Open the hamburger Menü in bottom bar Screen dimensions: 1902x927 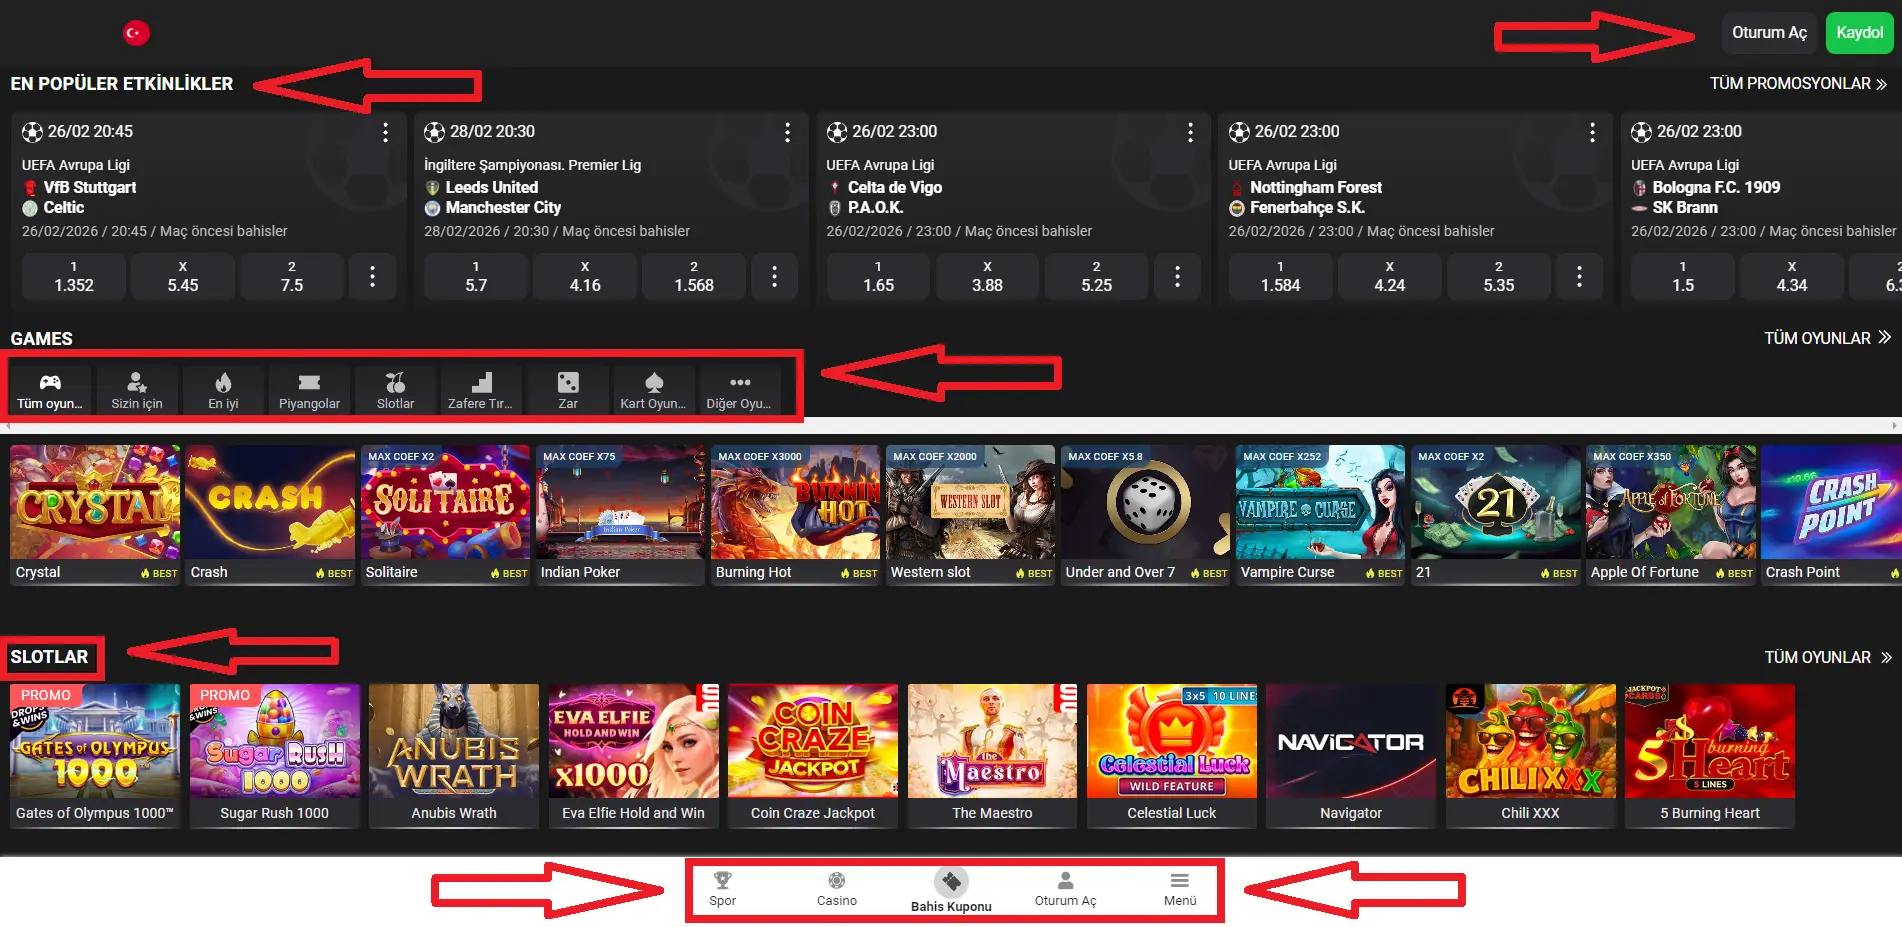(x=1180, y=887)
